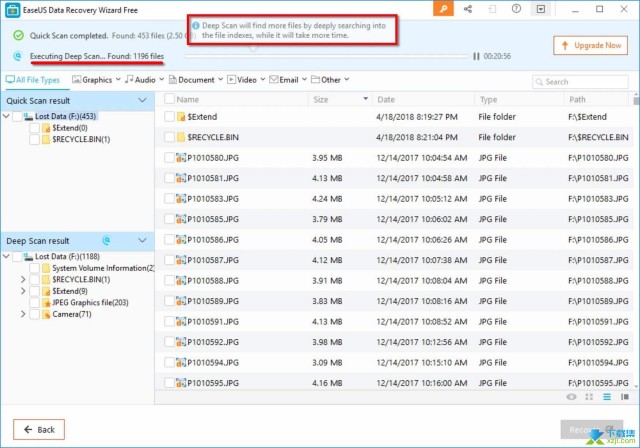Image resolution: width=640 pixels, height=448 pixels.
Task: Click the Camera folder icon in tree
Action: pos(46,314)
